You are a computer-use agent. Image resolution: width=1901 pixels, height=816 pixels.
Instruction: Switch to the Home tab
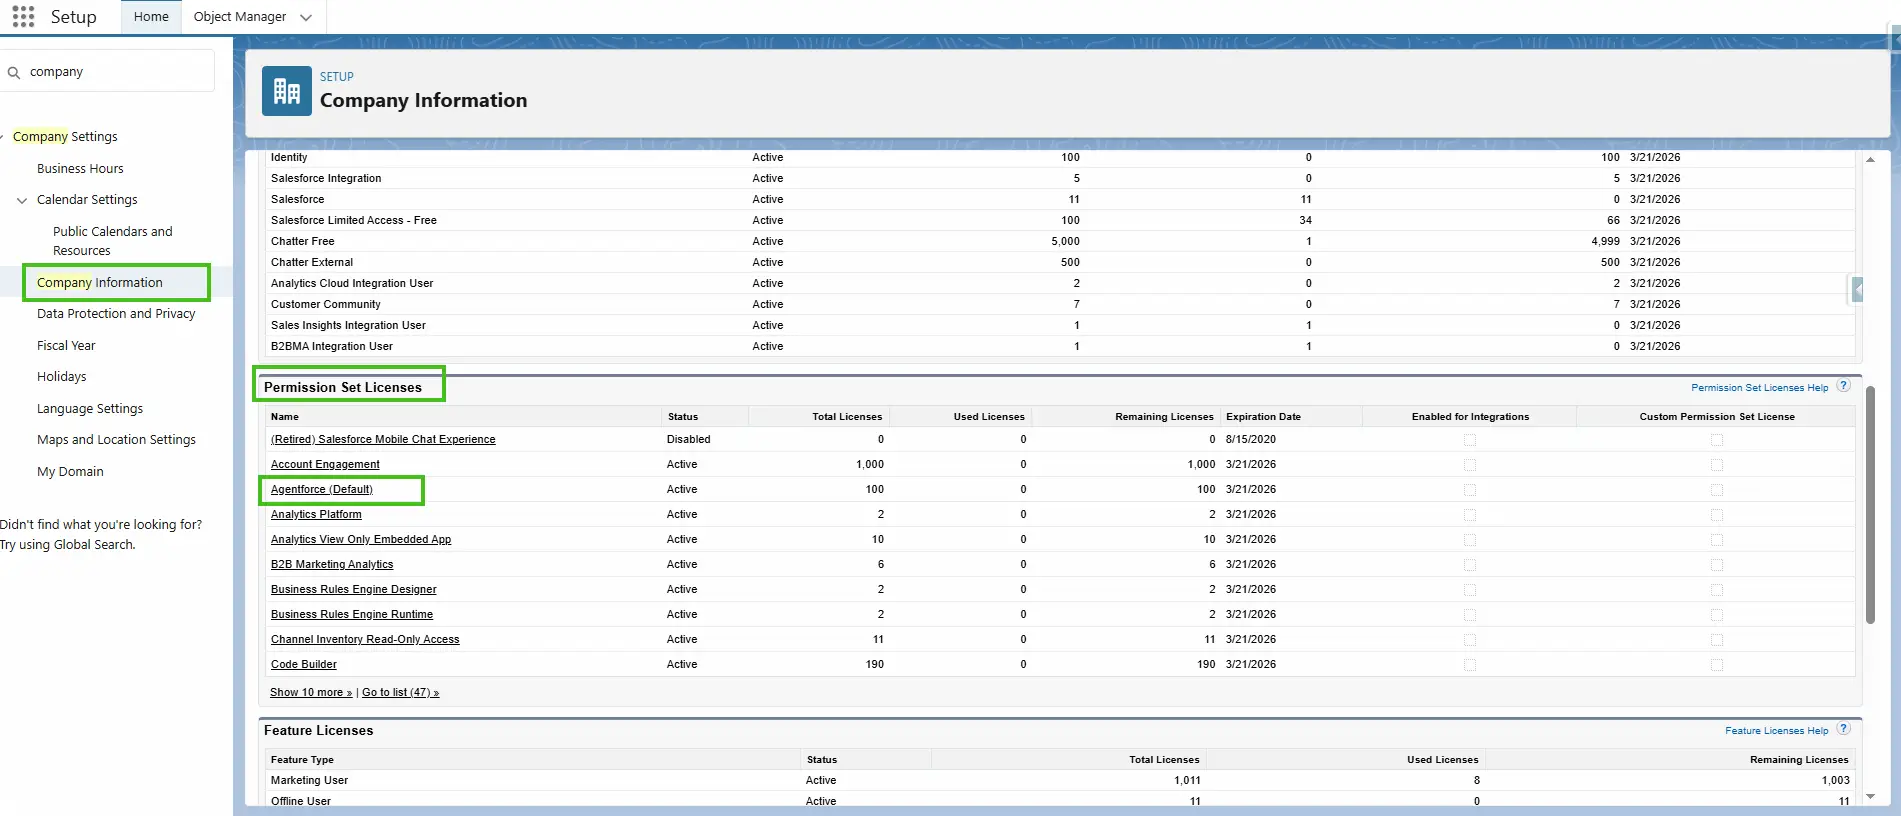[151, 17]
